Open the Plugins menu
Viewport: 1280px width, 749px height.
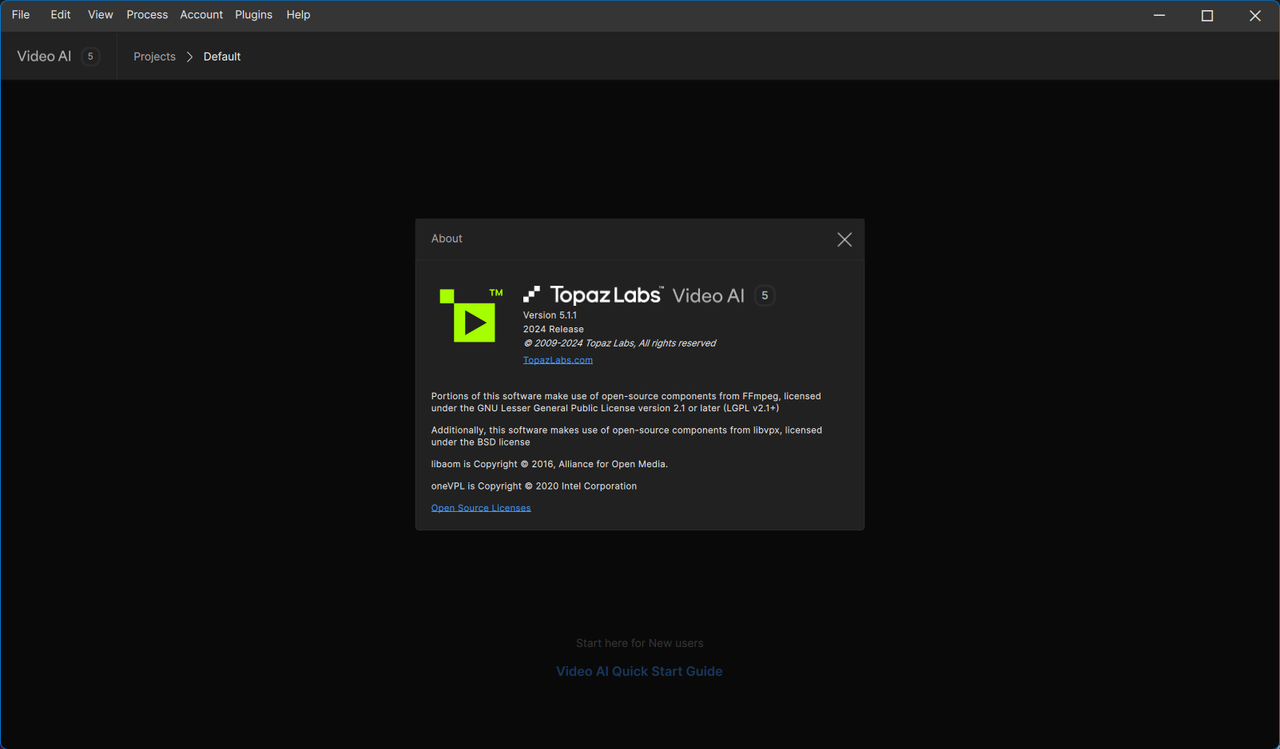(x=254, y=15)
